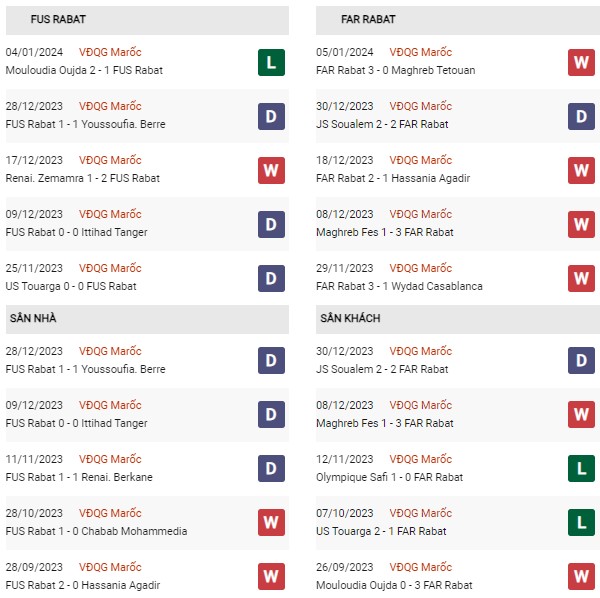Click W badge for Renai. Zemamra 1-2 FUS Rabat
Viewport: 600px width, 598px height.
tap(272, 170)
